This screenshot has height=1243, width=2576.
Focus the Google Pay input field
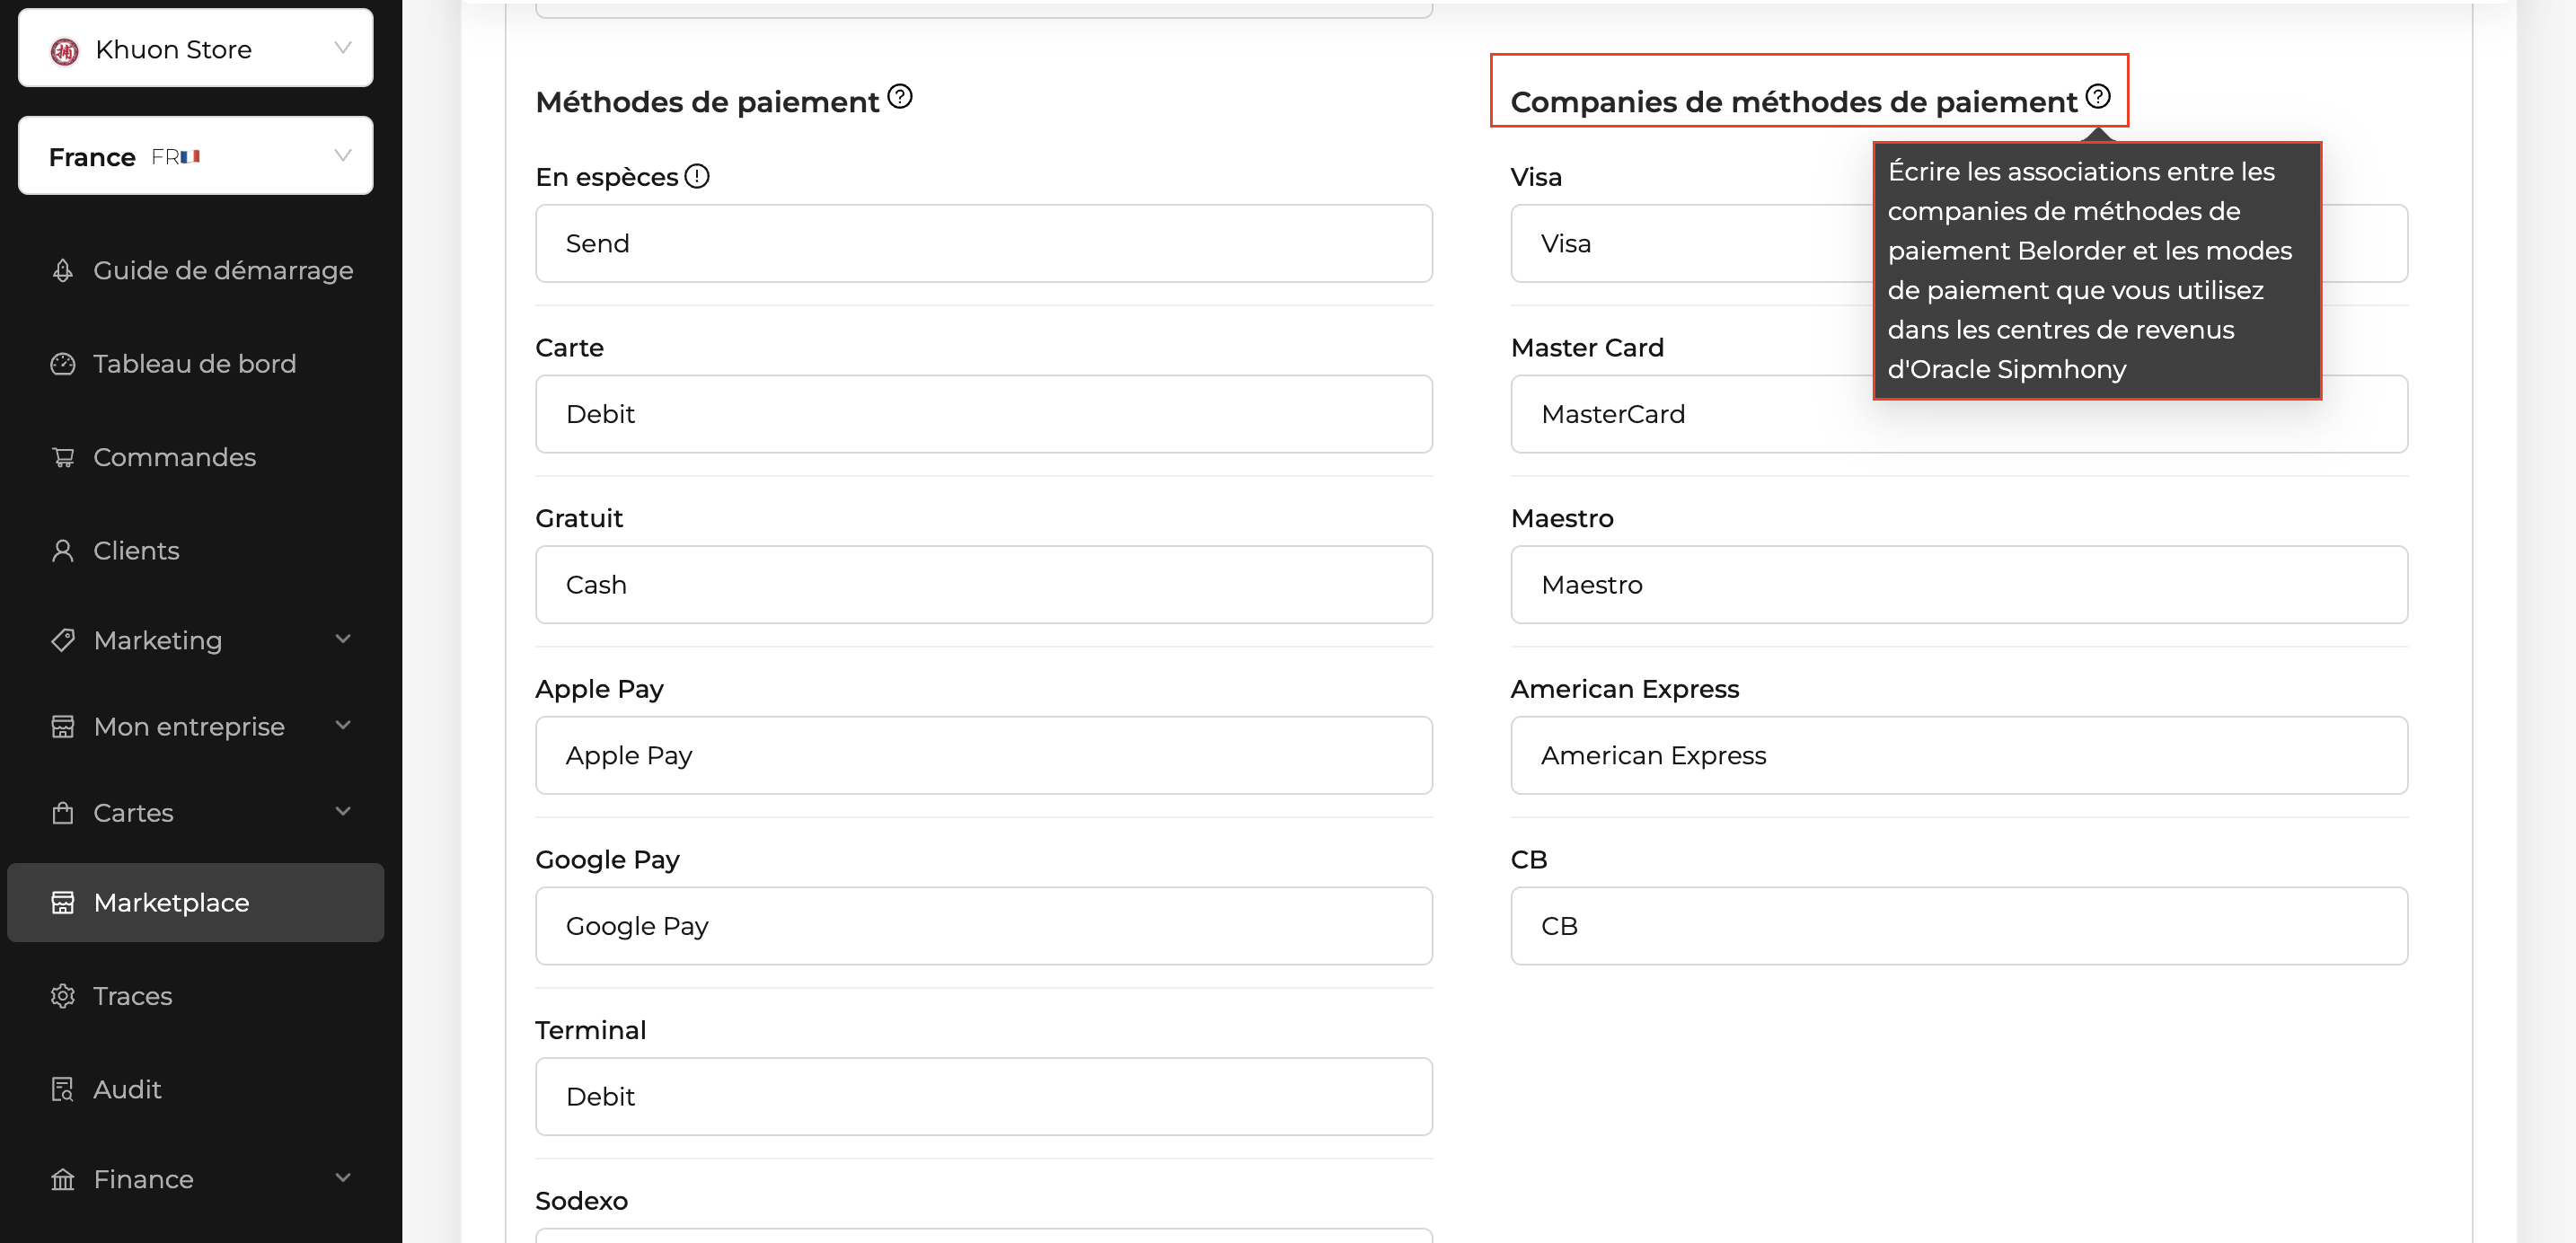[x=984, y=926]
